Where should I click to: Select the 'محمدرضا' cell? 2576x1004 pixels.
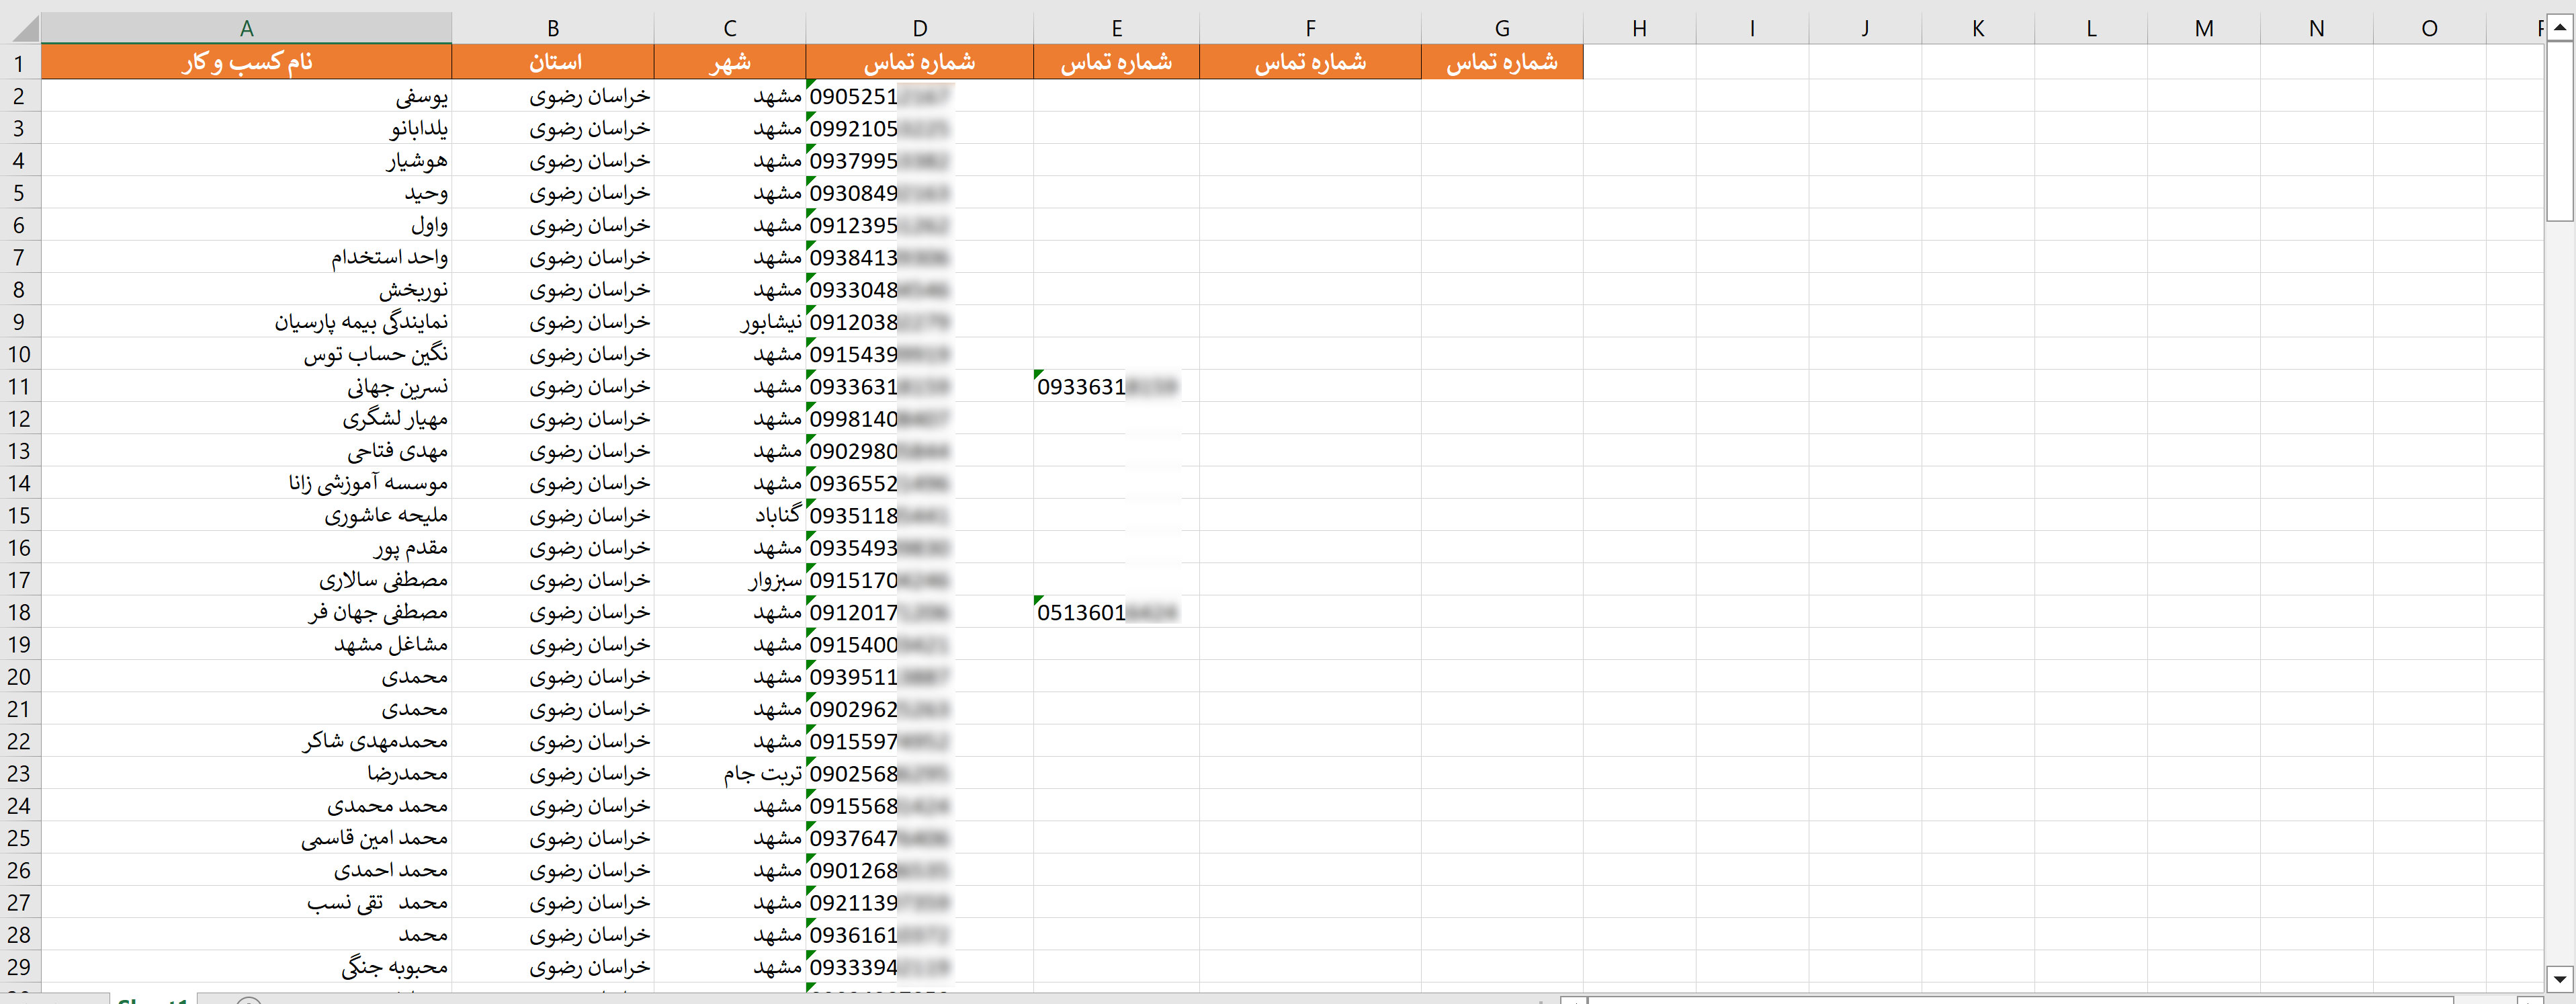pos(246,773)
